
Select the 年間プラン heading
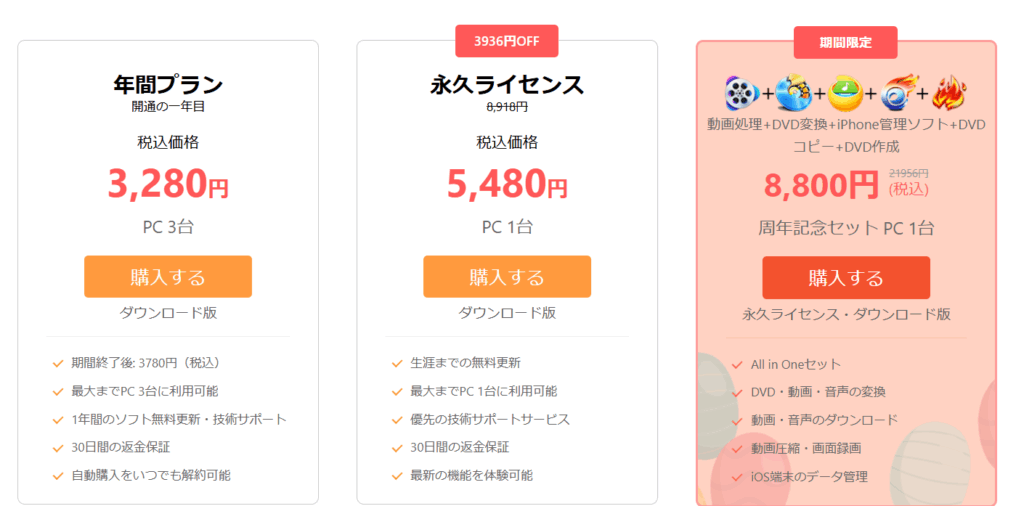(168, 85)
